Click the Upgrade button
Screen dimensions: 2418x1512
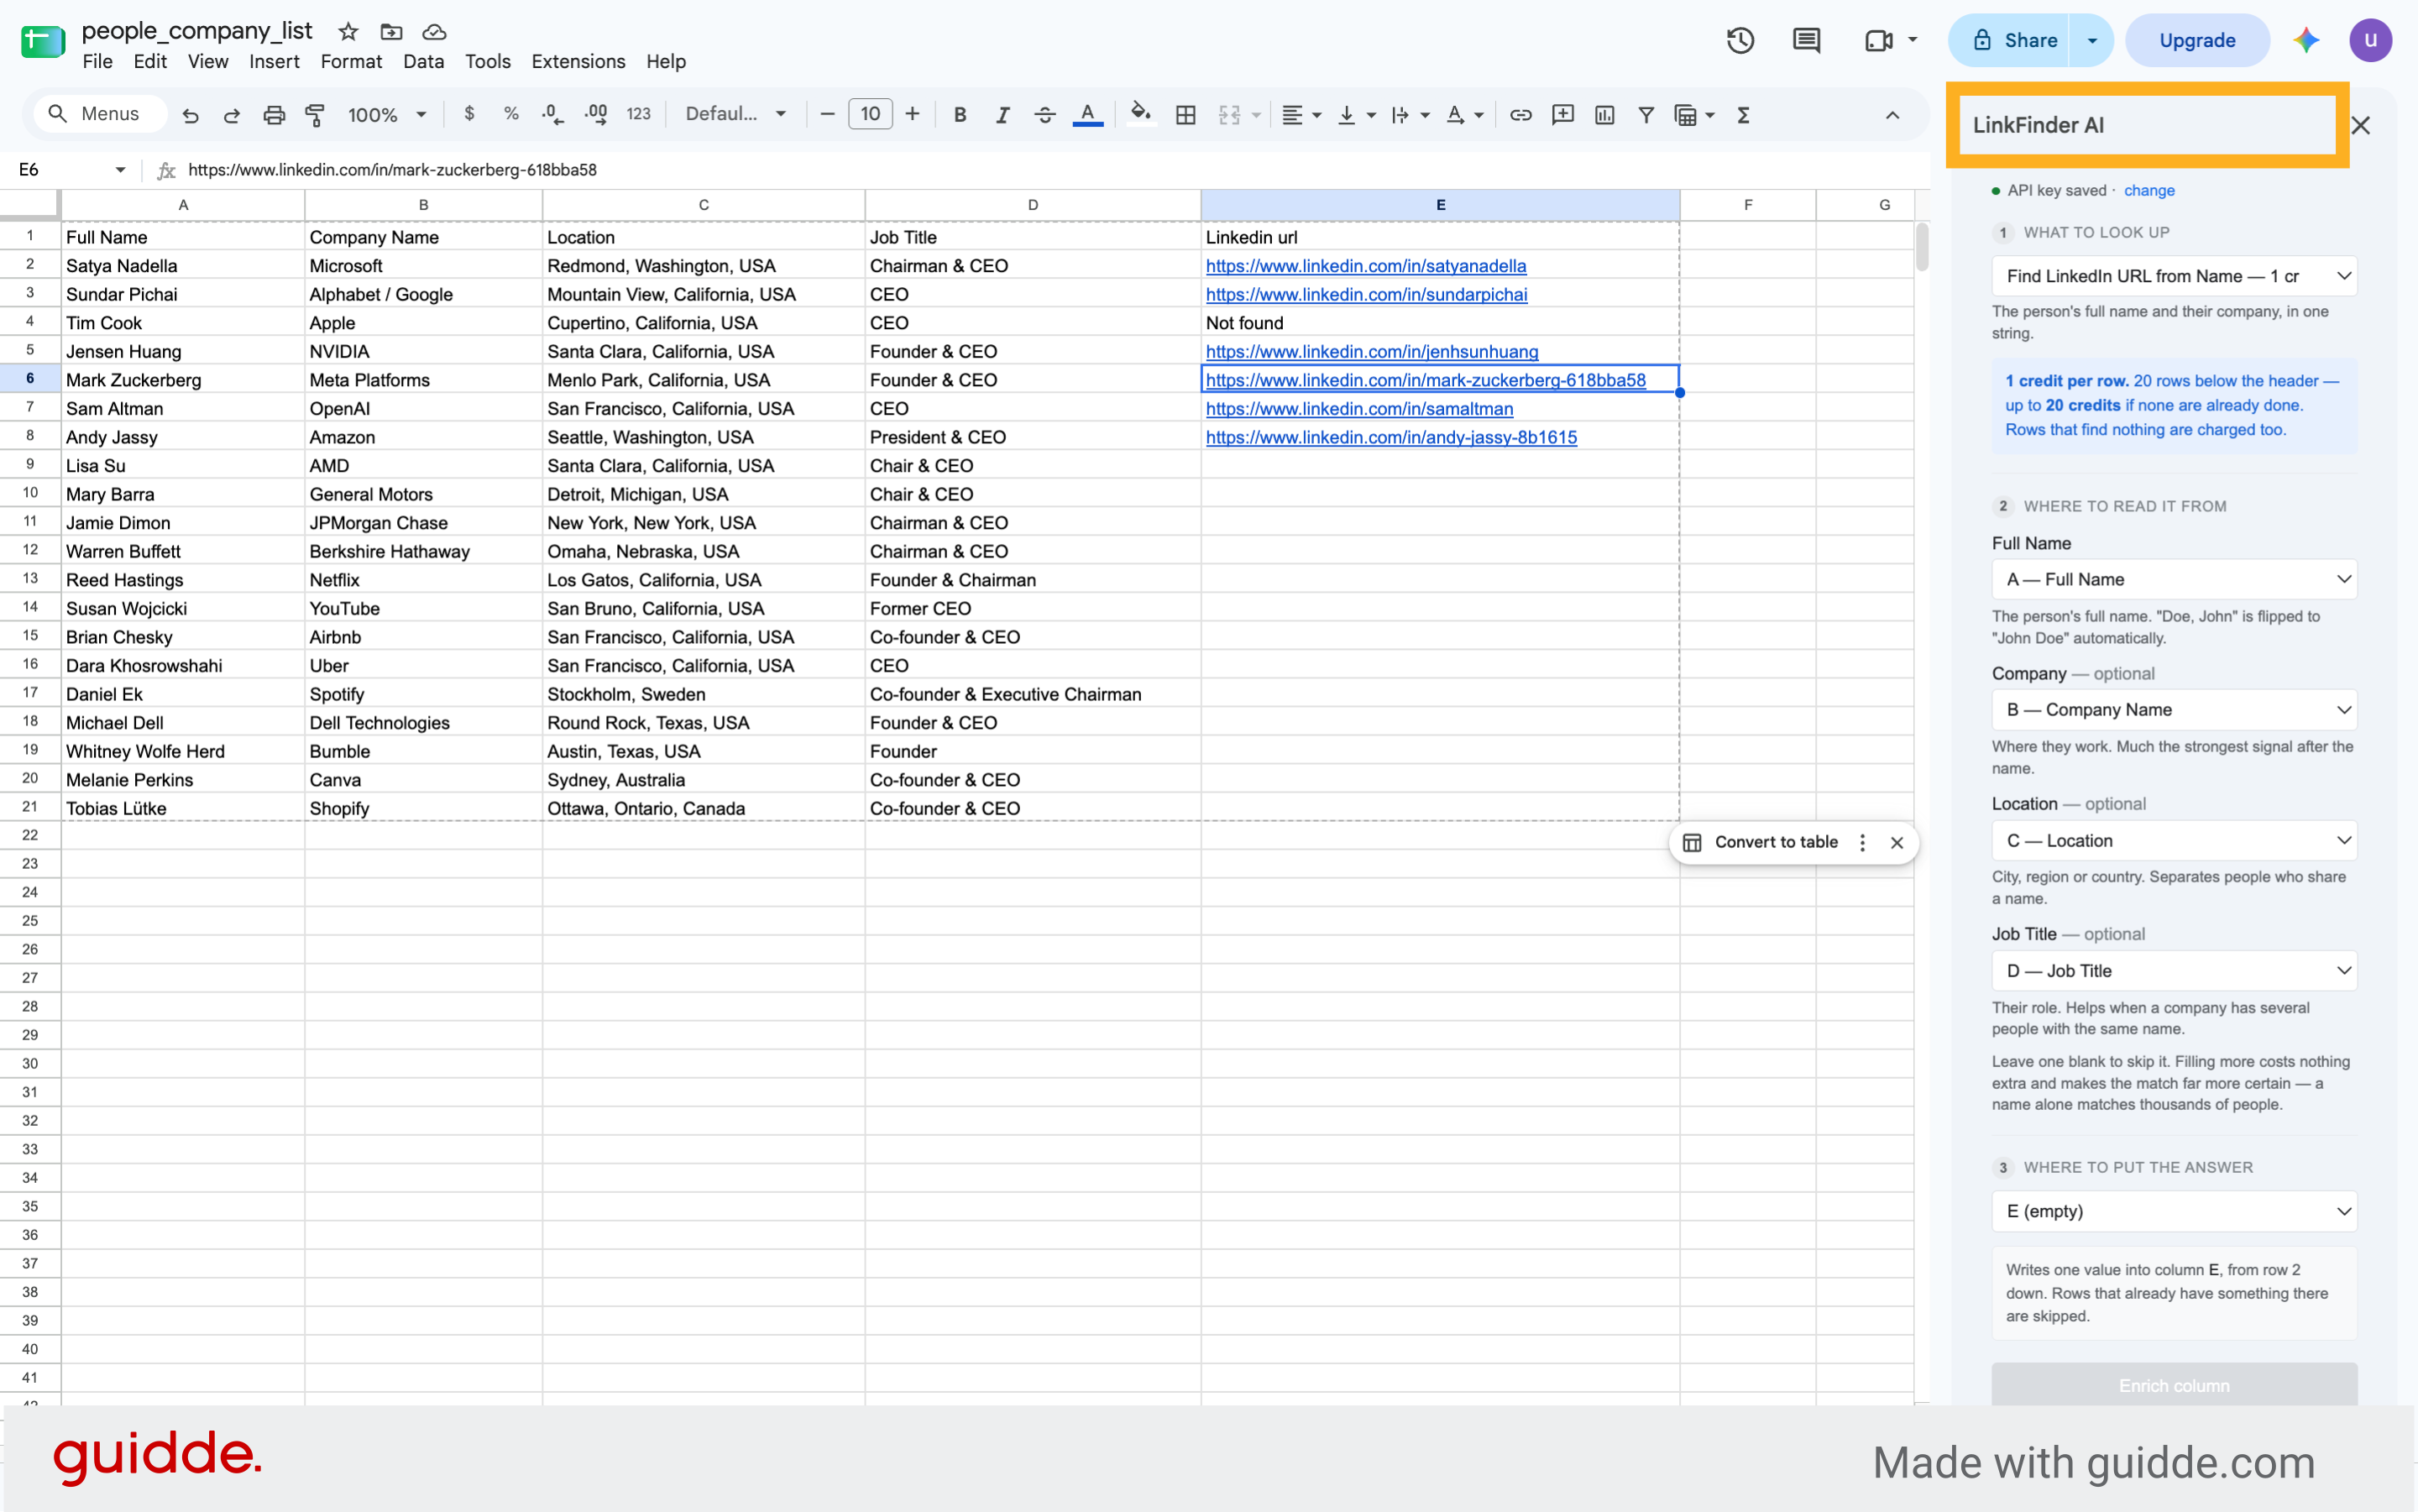coord(2196,40)
